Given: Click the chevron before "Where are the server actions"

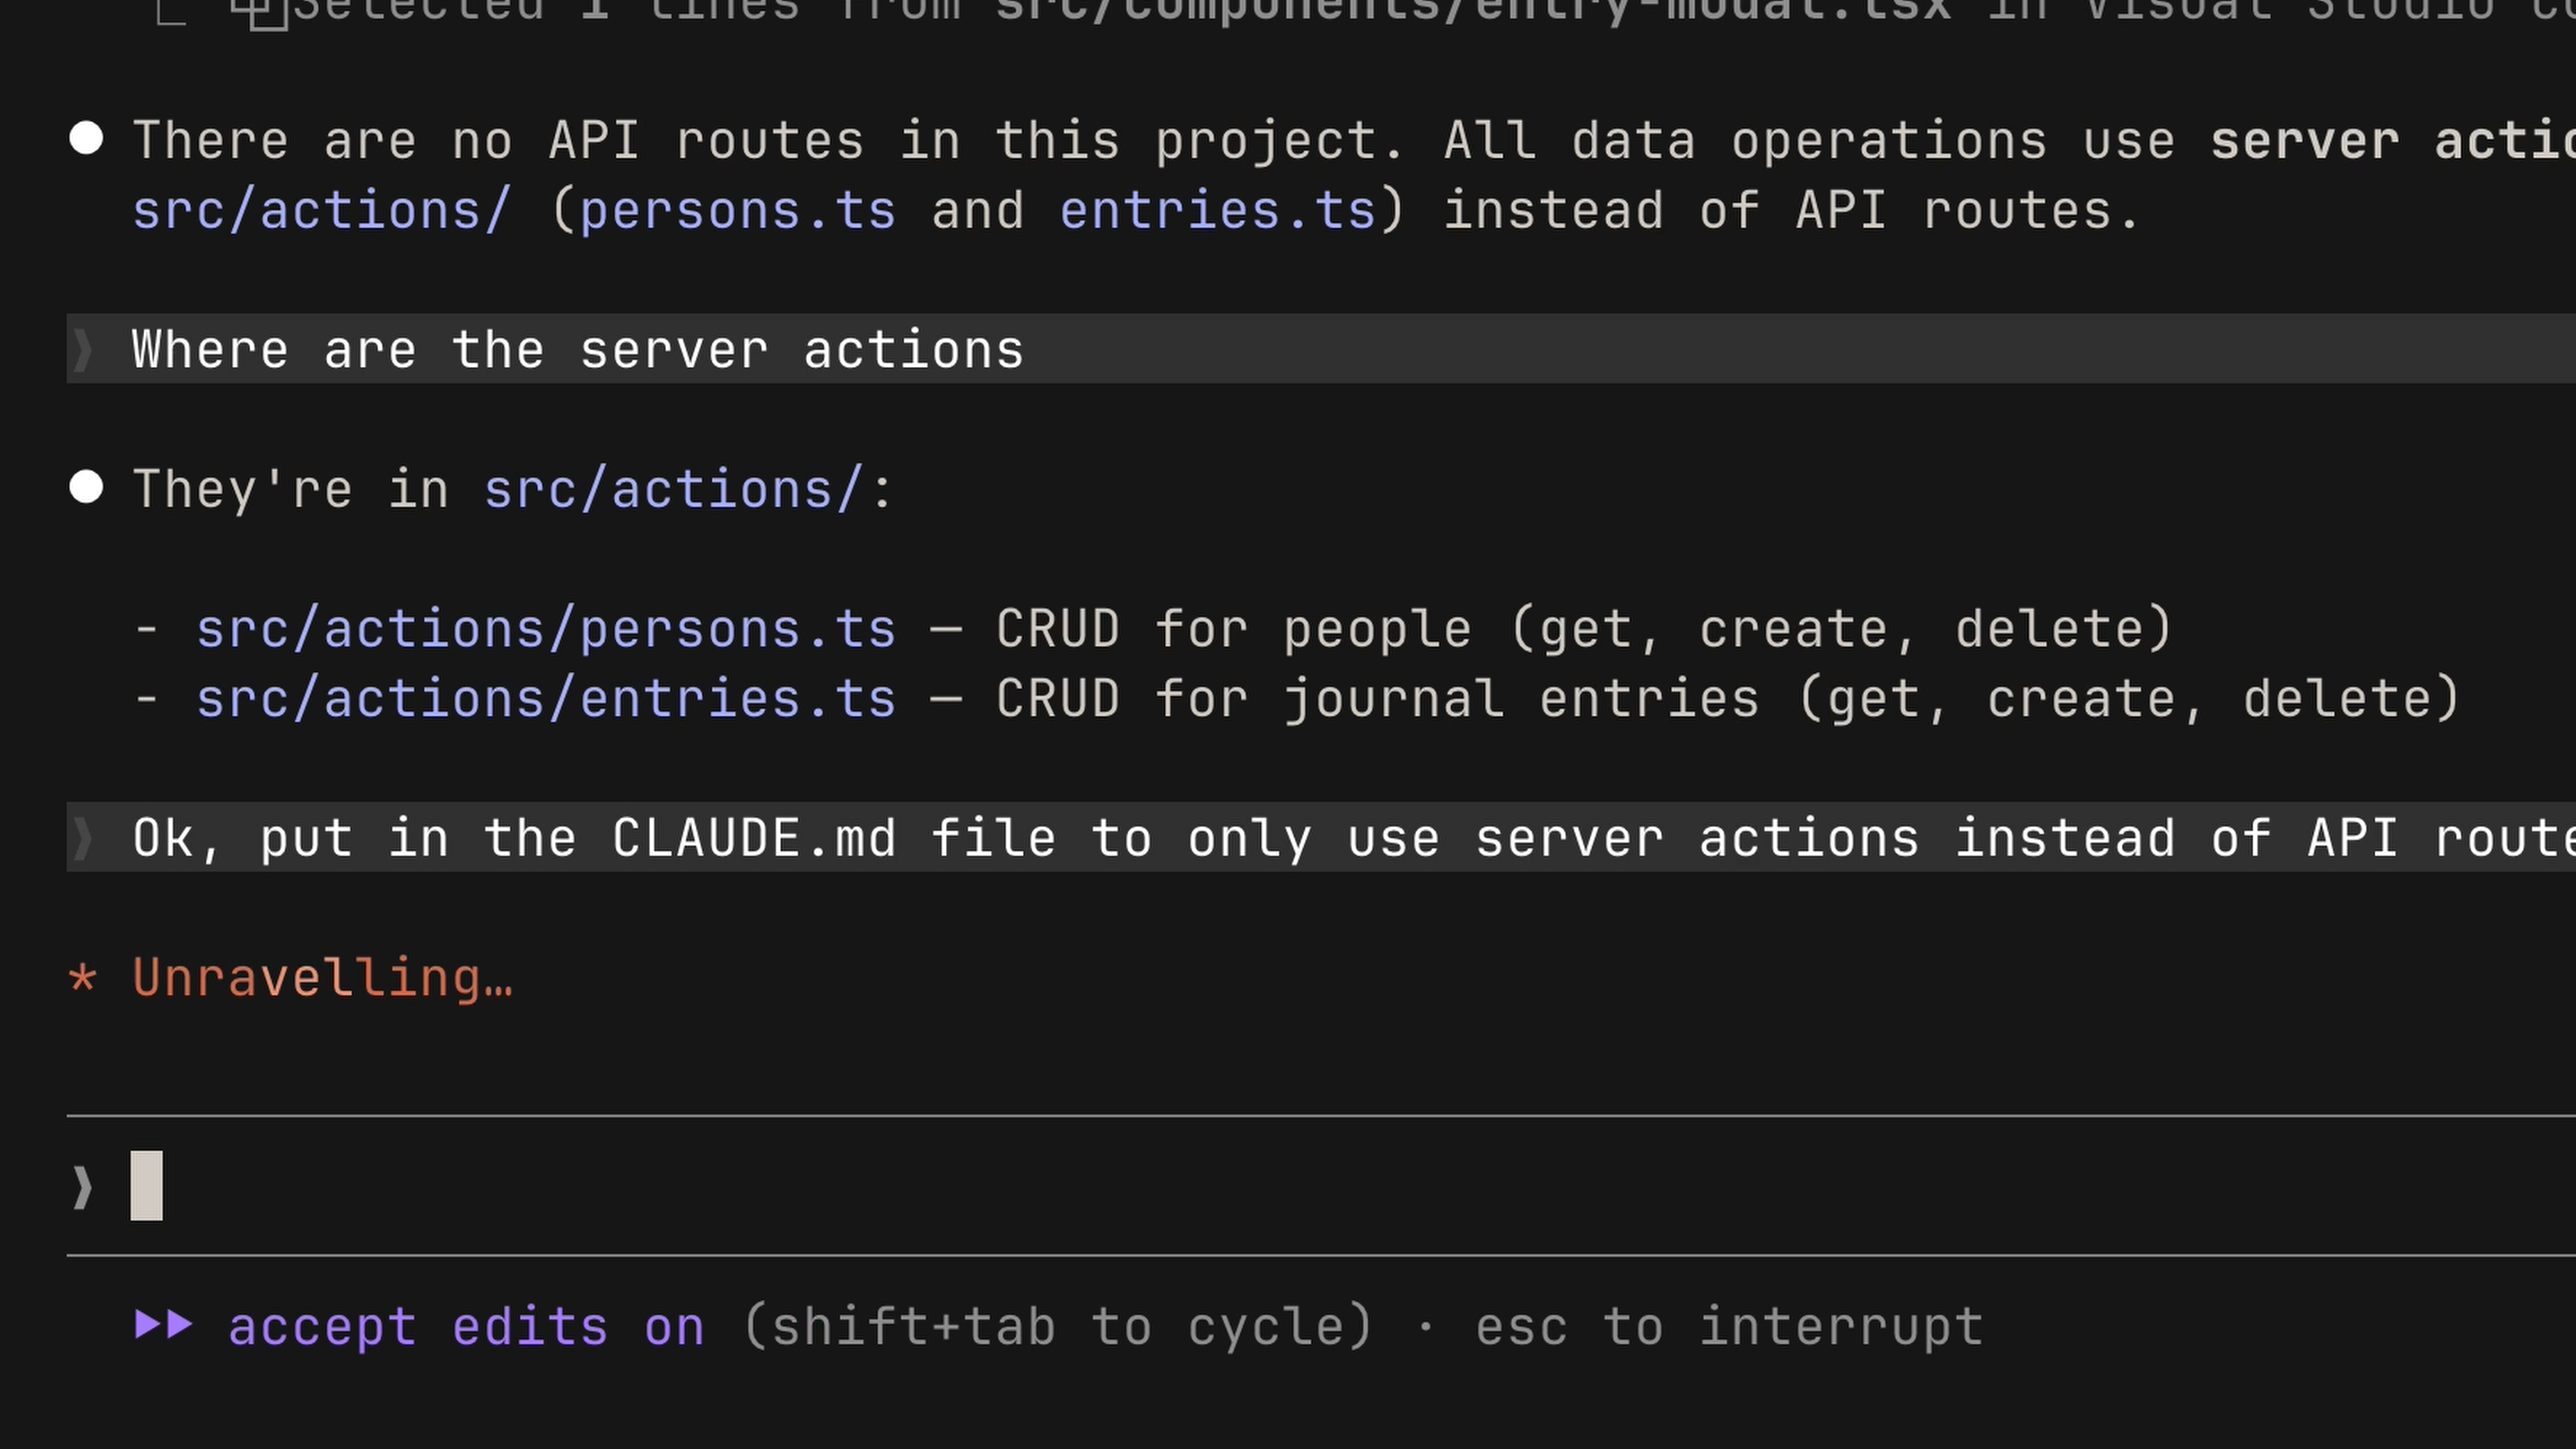Looking at the screenshot, I should [83, 349].
